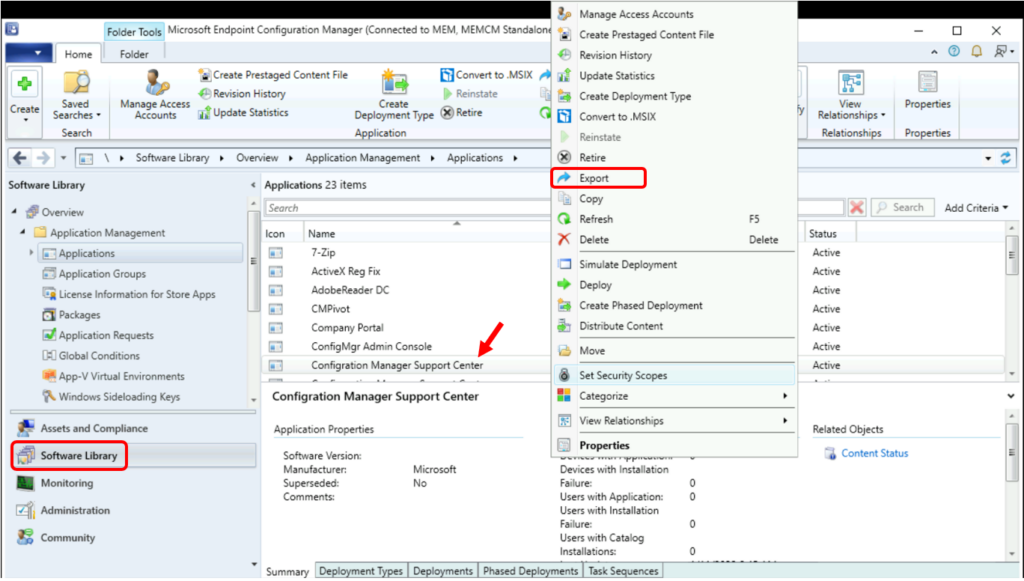Expand the Applications tree node
This screenshot has width=1024, height=581.
(x=31, y=253)
